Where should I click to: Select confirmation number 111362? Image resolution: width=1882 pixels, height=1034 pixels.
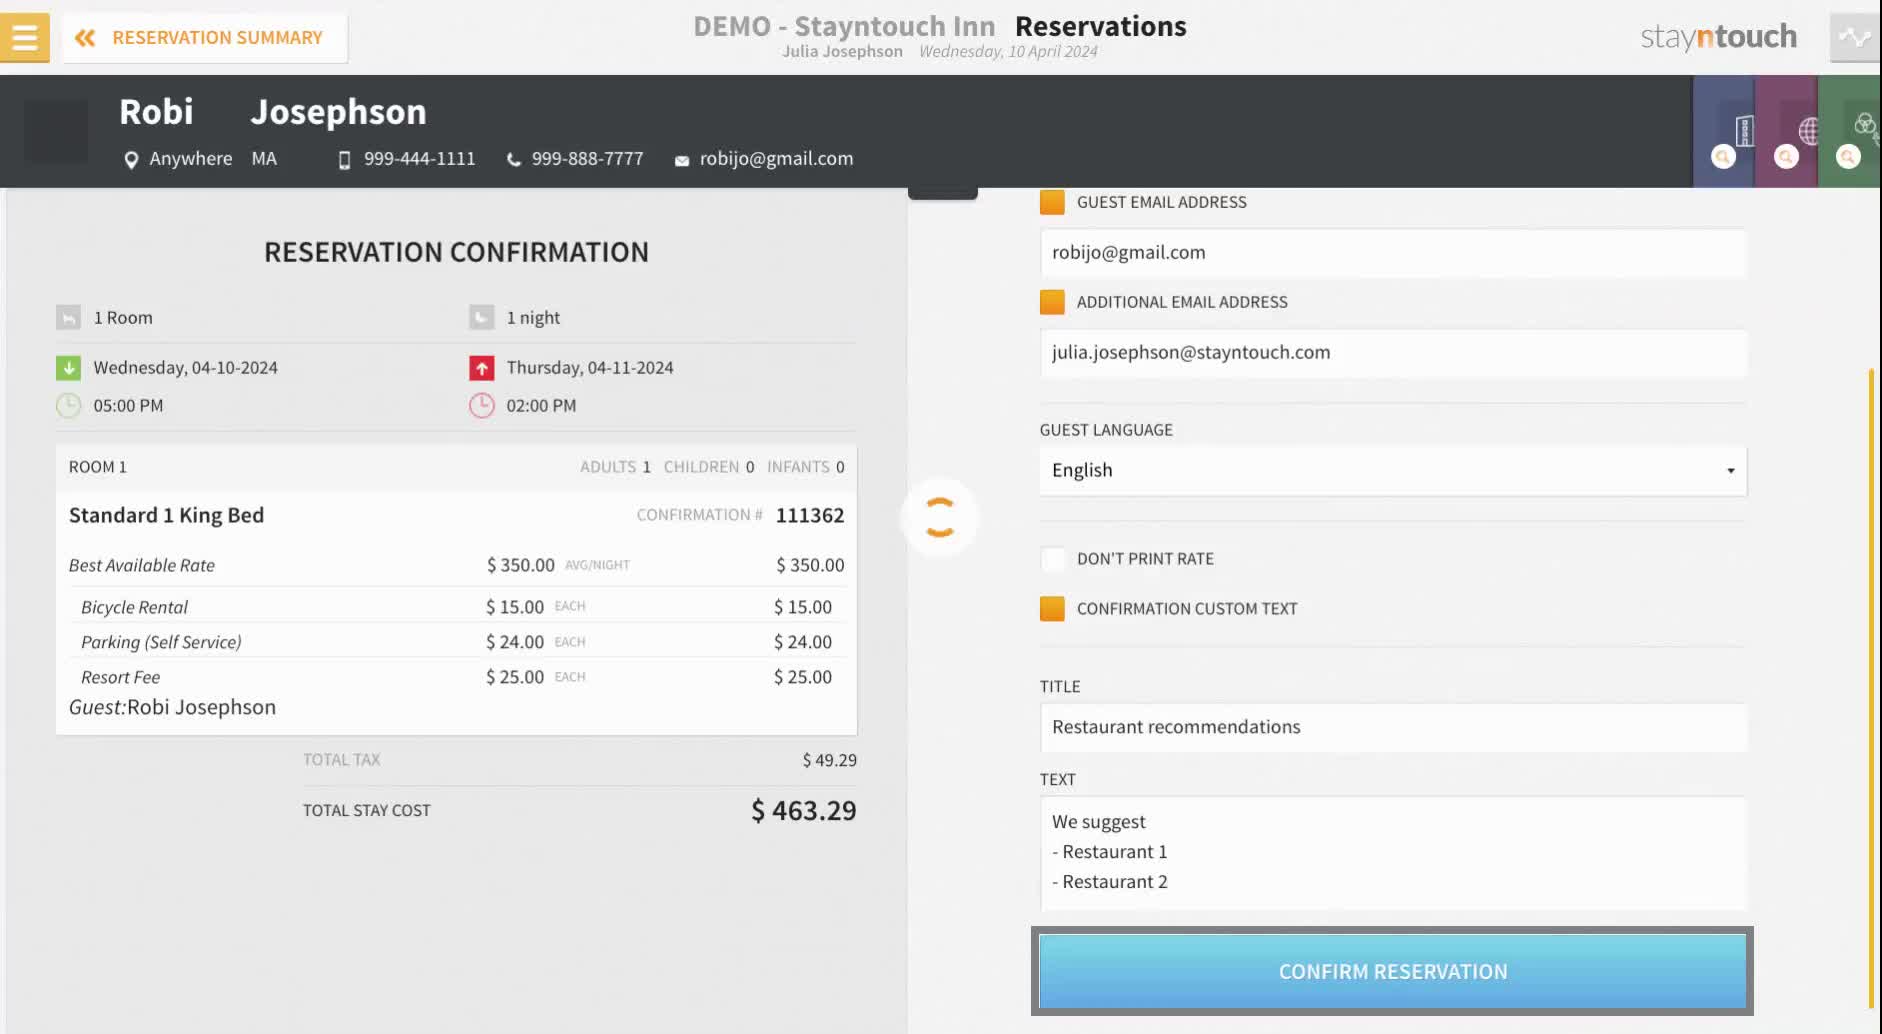(x=810, y=515)
